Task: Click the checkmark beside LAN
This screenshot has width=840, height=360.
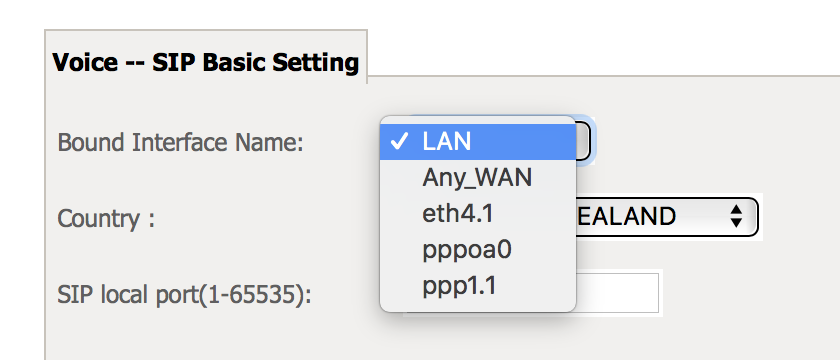Action: (400, 142)
